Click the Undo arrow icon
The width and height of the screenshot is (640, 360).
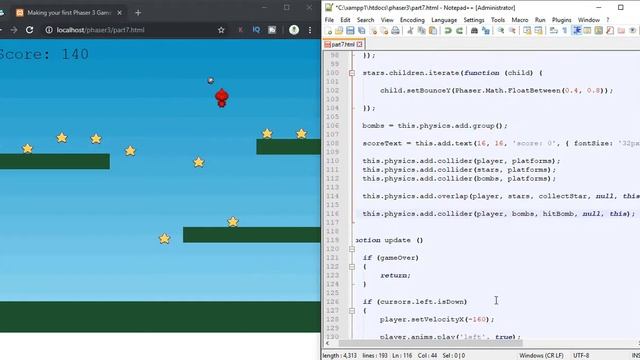448,31
